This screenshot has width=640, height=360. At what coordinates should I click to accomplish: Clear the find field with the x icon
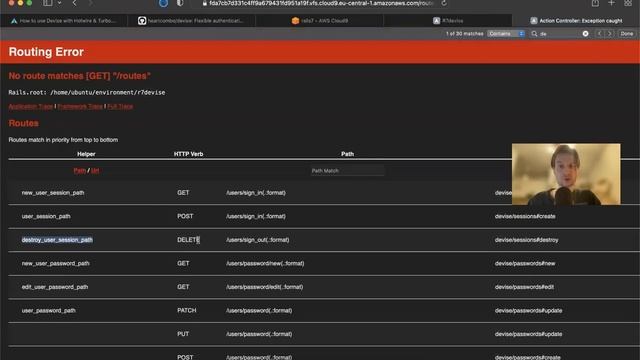[585, 33]
